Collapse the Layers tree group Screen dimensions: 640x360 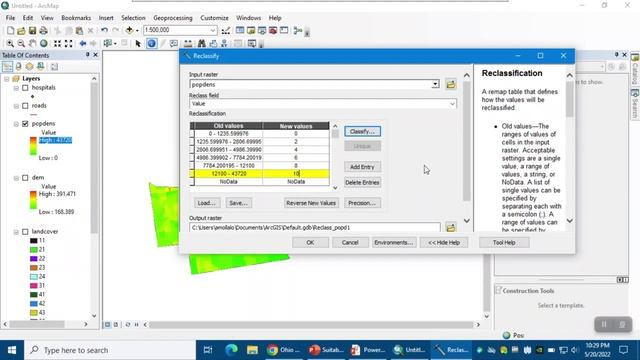pyautogui.click(x=7, y=78)
